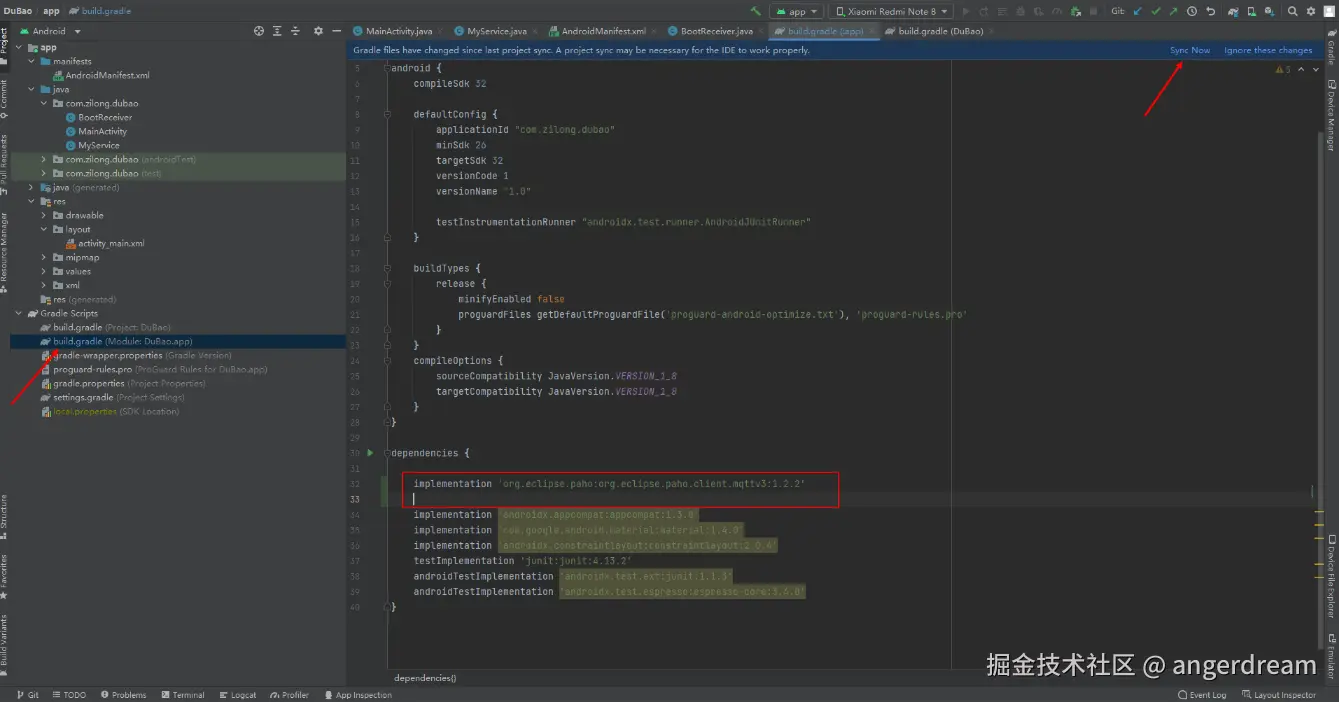Image resolution: width=1339 pixels, height=702 pixels.
Task: Click the Sync Now link
Action: 1190,50
